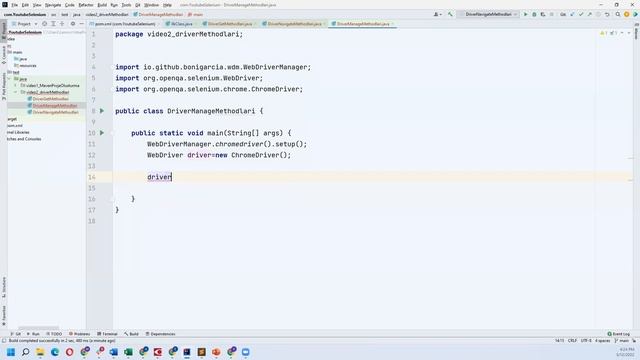Open the Event Log in status bar

coord(619,334)
